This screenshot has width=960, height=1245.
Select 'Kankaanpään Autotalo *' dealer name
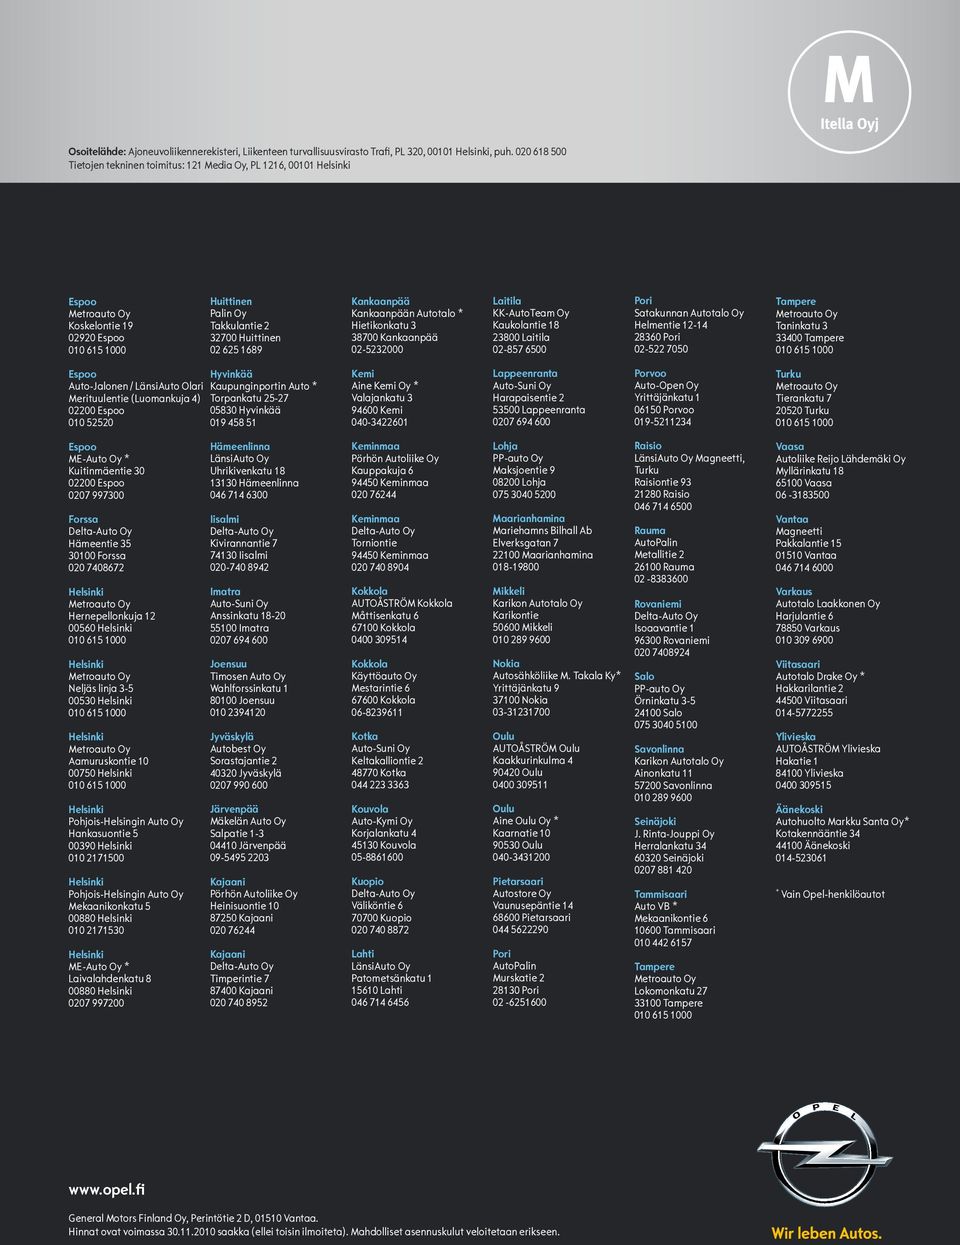(x=407, y=314)
